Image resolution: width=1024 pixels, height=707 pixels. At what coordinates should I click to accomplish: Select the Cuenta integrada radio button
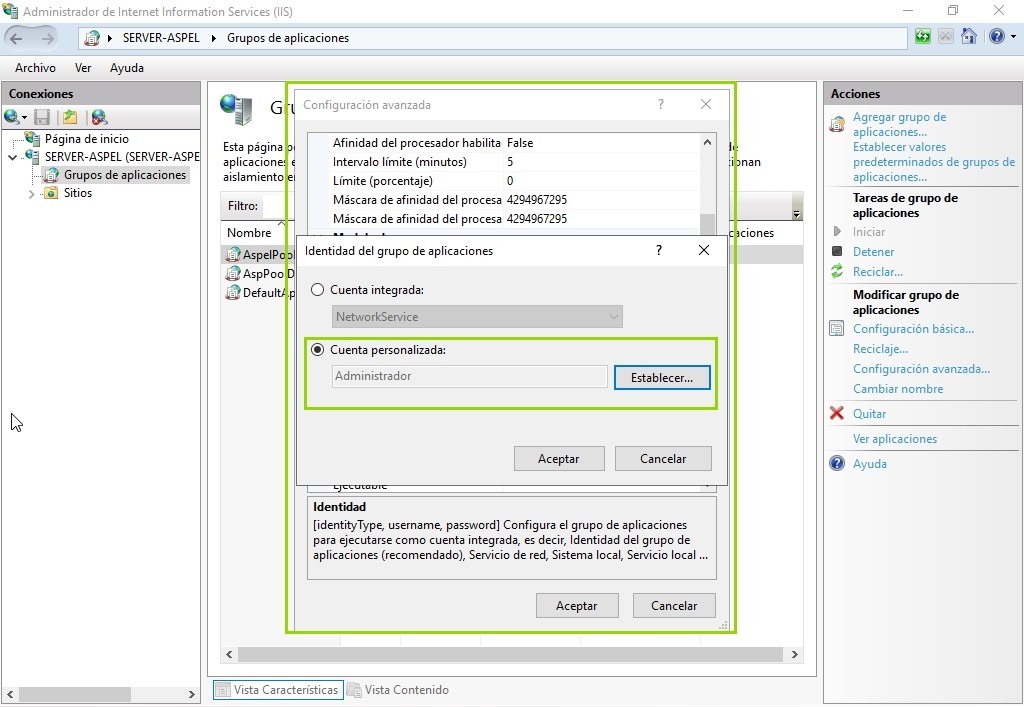pos(317,290)
